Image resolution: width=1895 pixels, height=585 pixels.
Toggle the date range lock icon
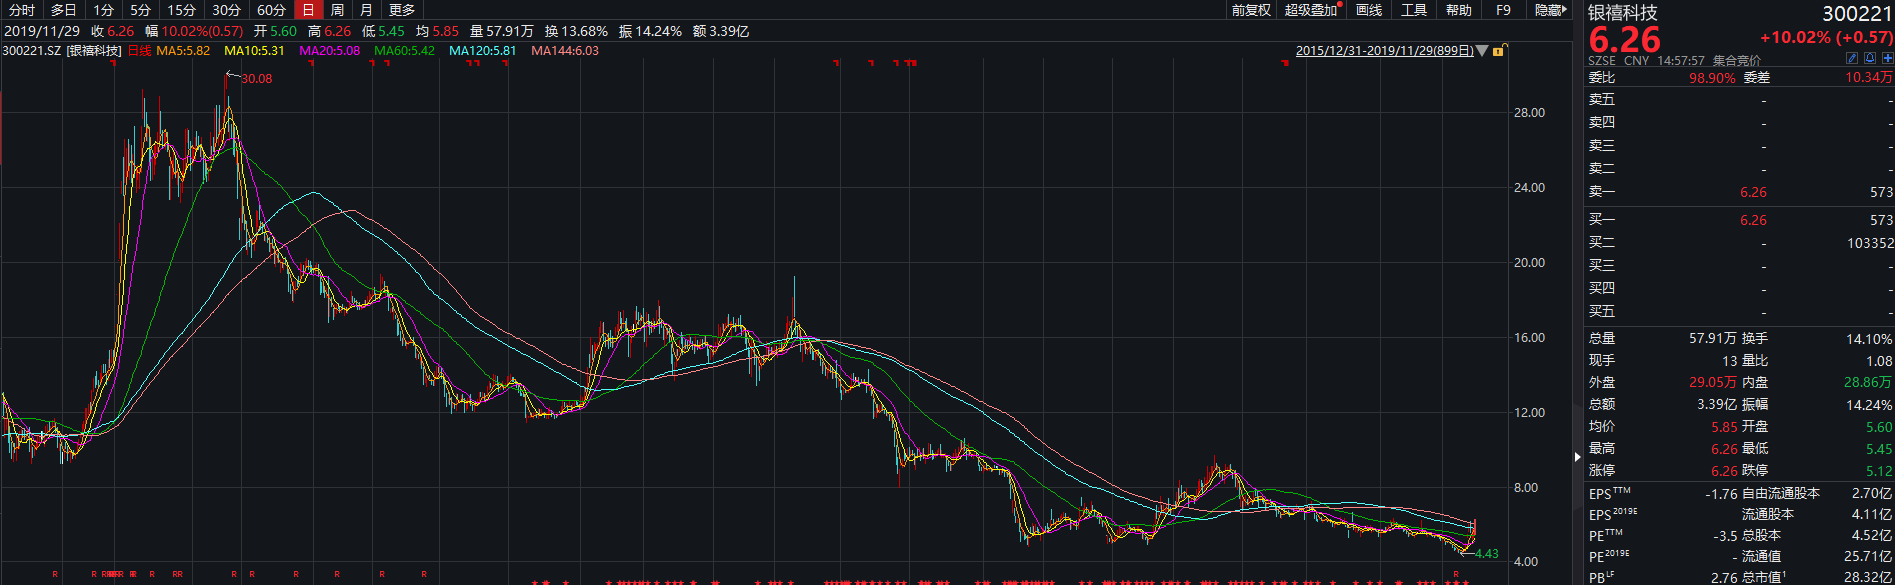point(1498,50)
